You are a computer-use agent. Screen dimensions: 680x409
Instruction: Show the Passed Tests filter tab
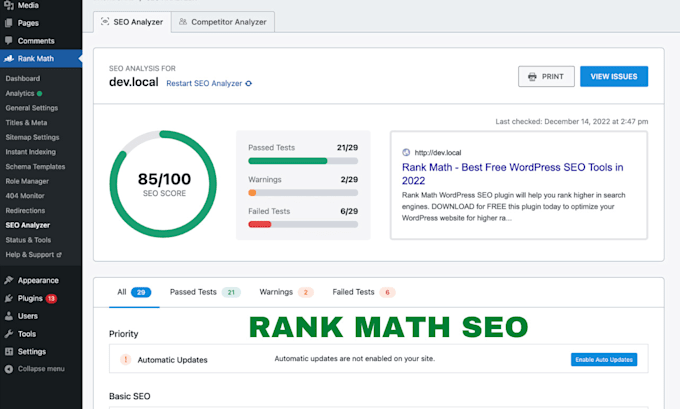pos(205,292)
